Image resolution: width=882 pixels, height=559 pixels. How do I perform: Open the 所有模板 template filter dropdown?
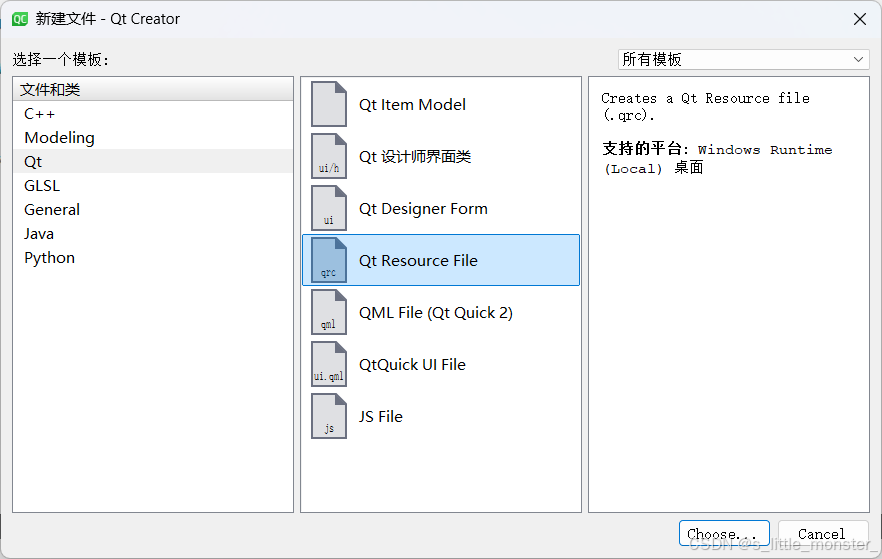click(743, 59)
